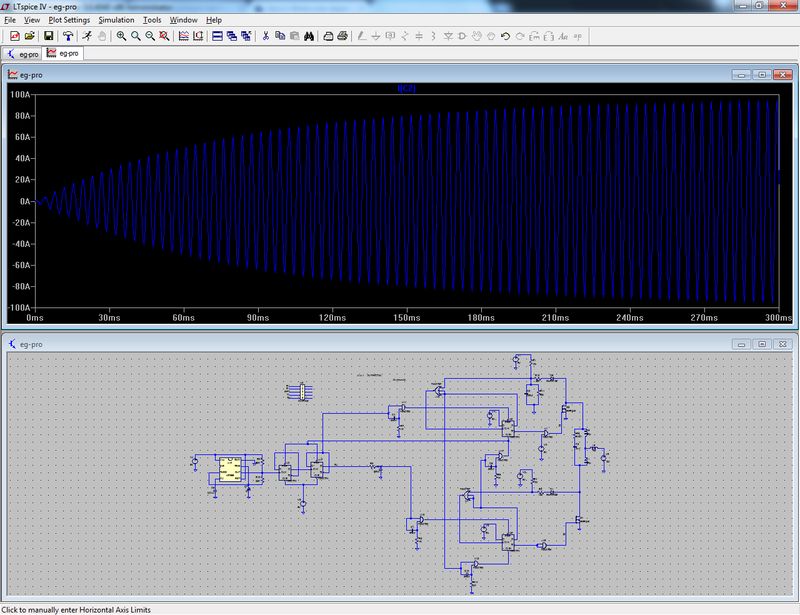
Task: Click the Zoom Full Extents icon
Action: pos(164,36)
